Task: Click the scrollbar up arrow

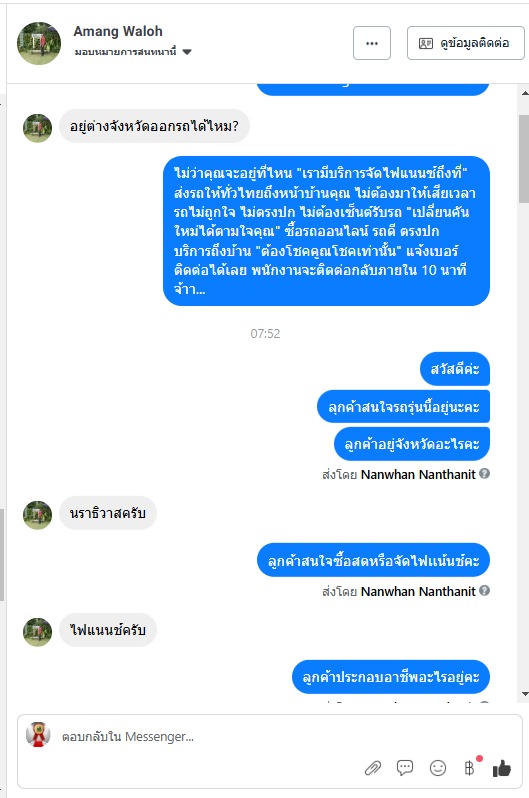Action: [x=524, y=93]
